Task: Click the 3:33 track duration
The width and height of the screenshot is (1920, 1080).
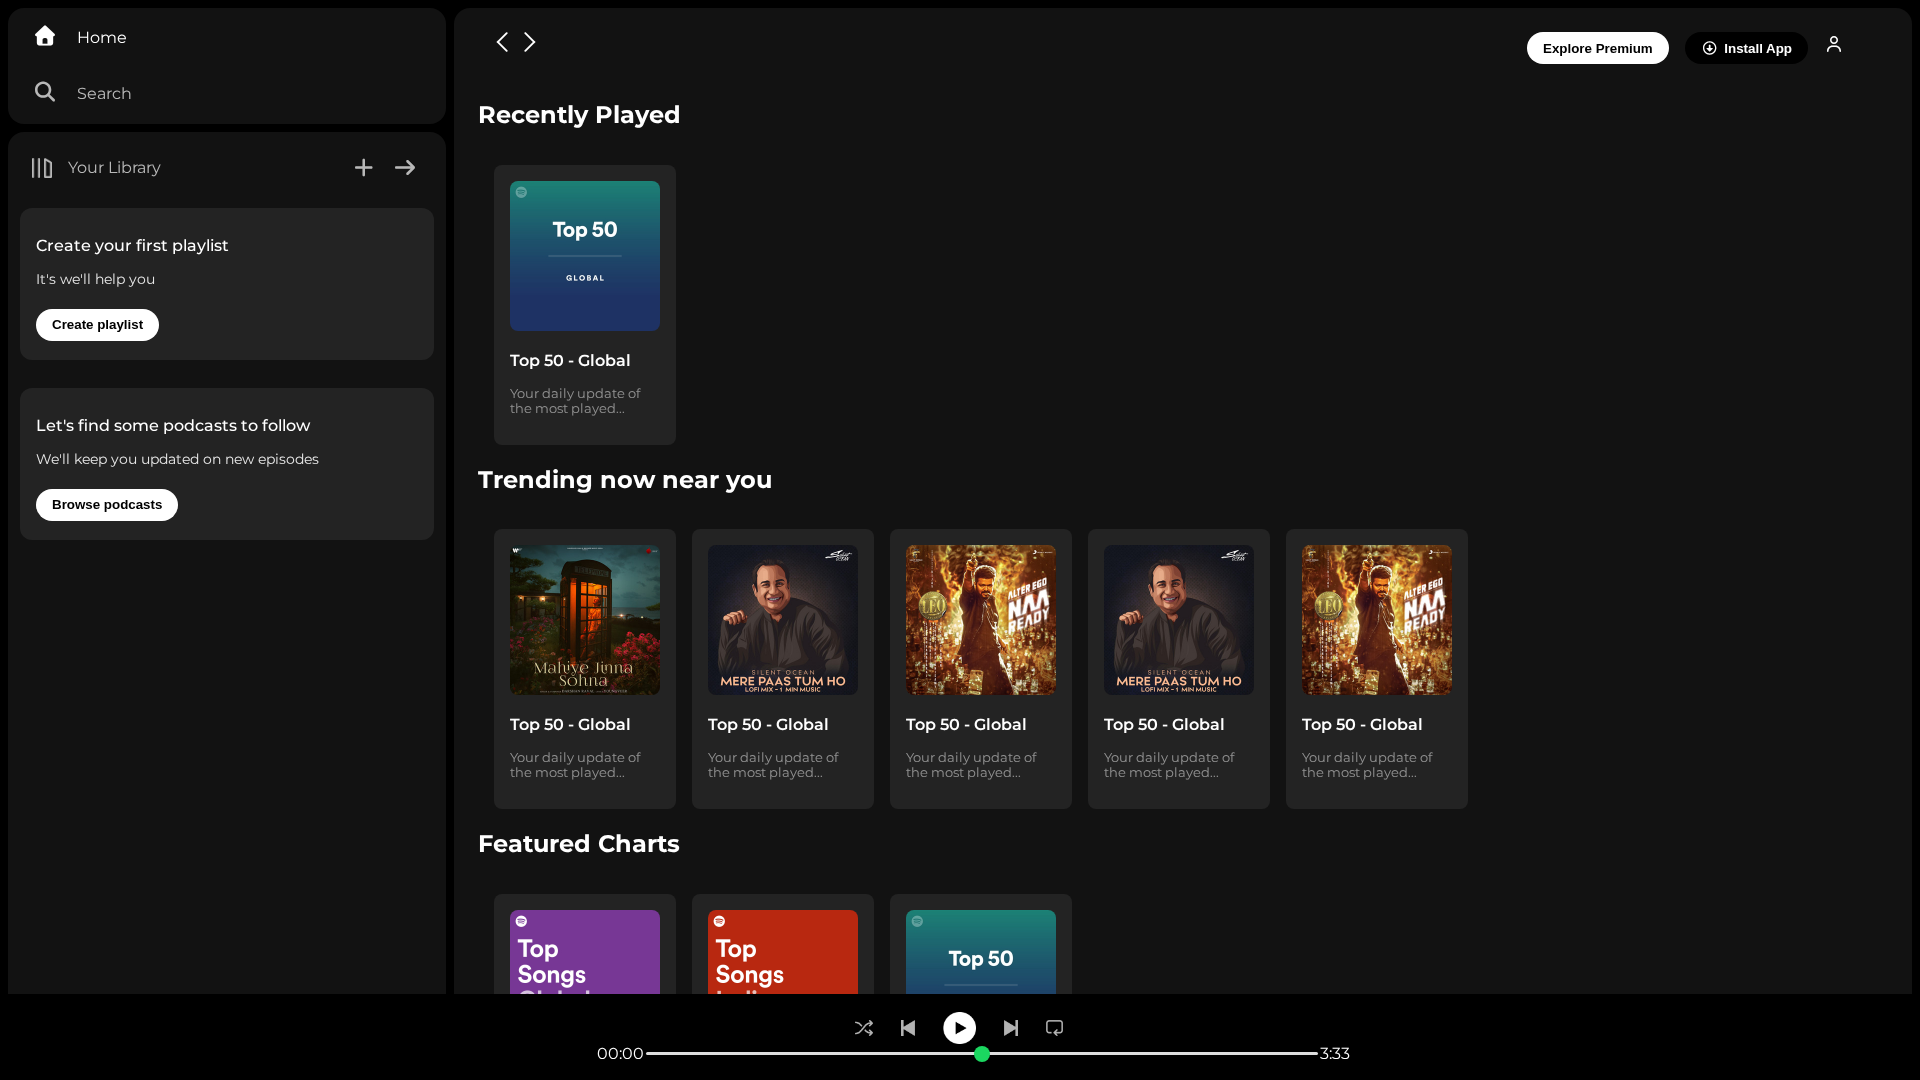Action: pyautogui.click(x=1335, y=1054)
